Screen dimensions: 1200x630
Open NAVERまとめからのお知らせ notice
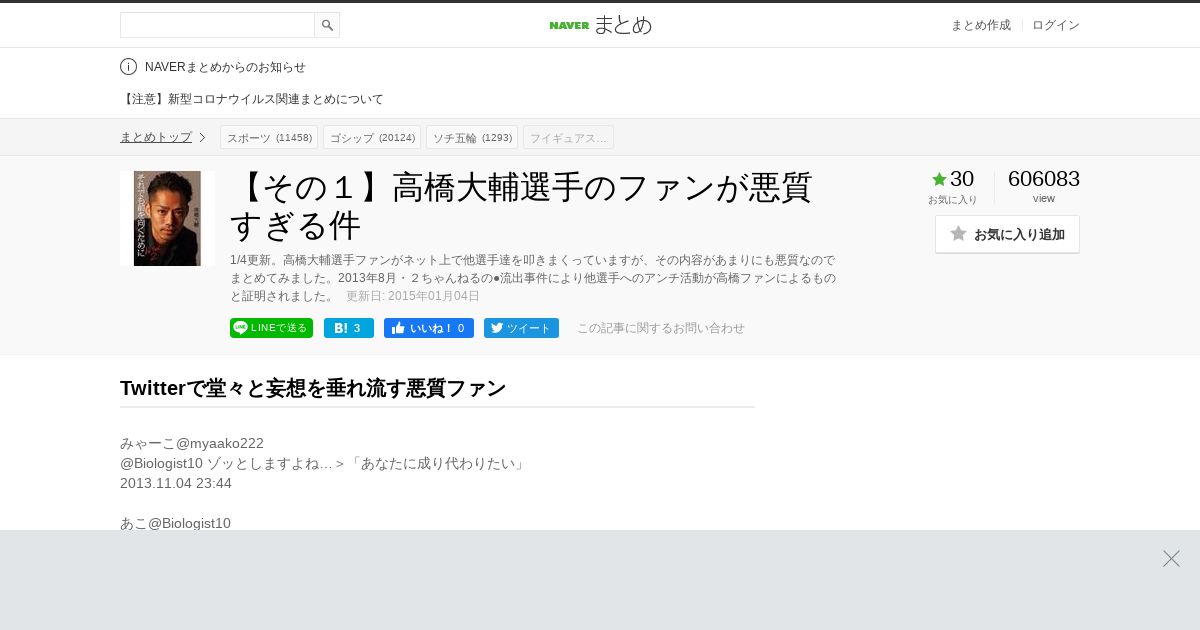[x=225, y=67]
